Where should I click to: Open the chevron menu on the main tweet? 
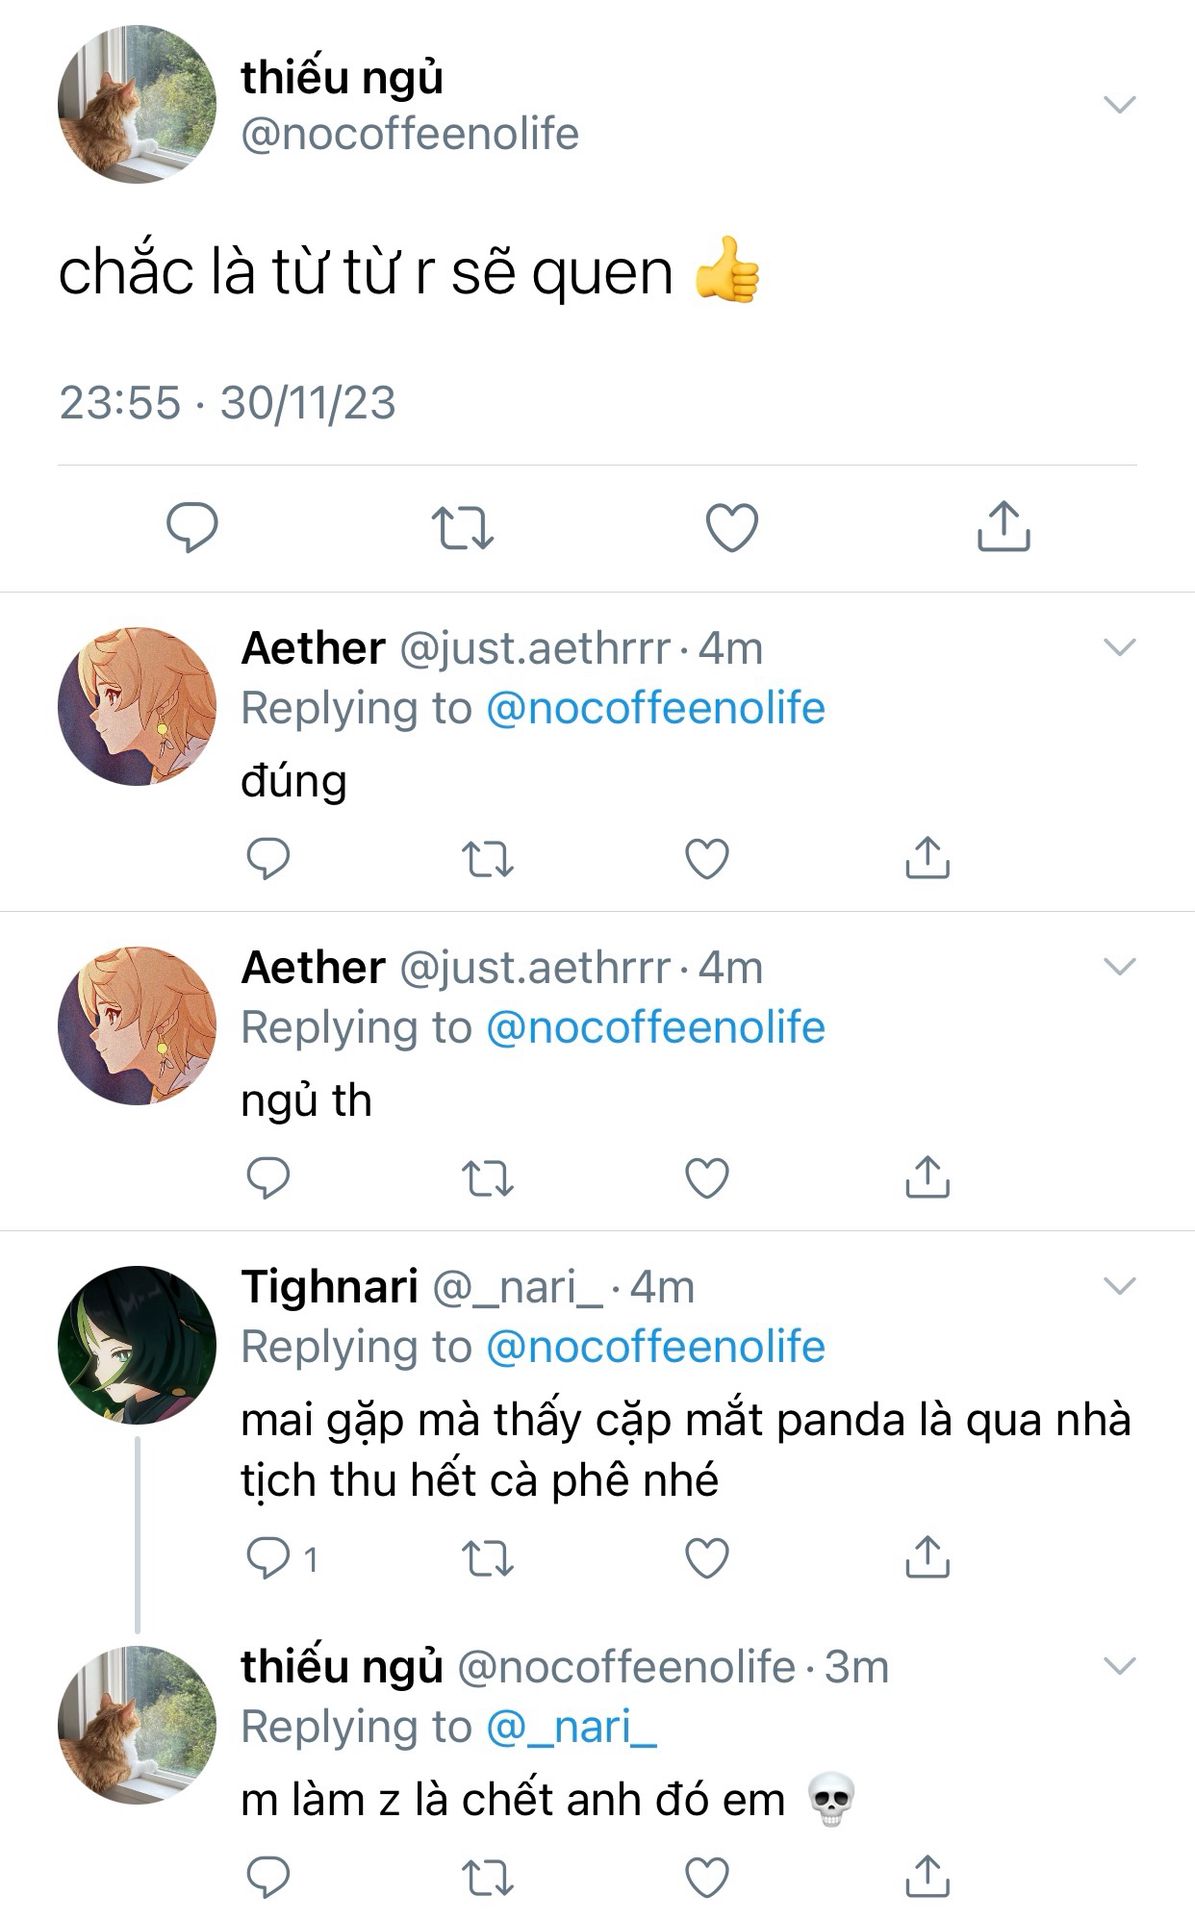tap(1119, 104)
